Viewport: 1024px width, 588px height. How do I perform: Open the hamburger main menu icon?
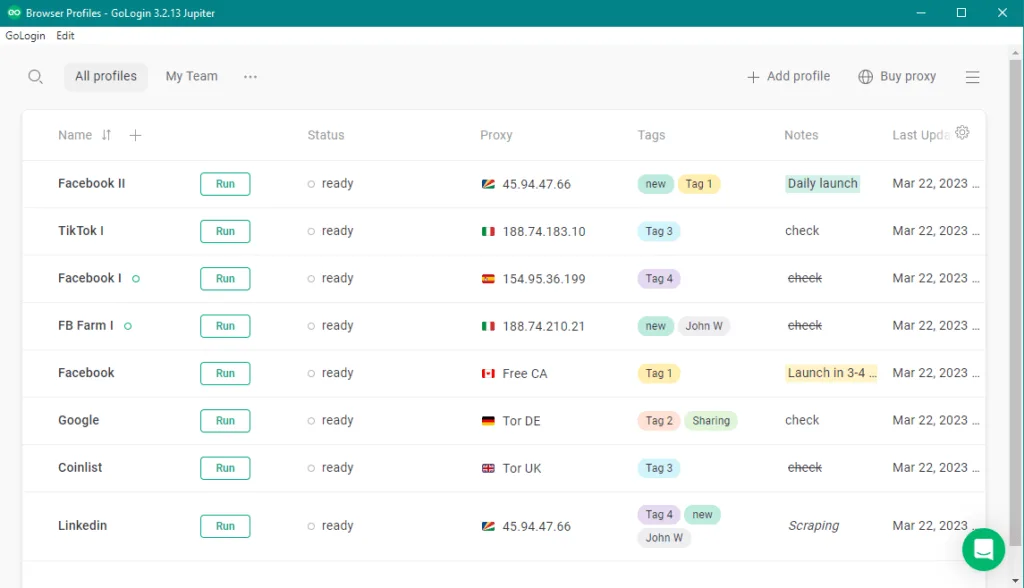coord(972,77)
